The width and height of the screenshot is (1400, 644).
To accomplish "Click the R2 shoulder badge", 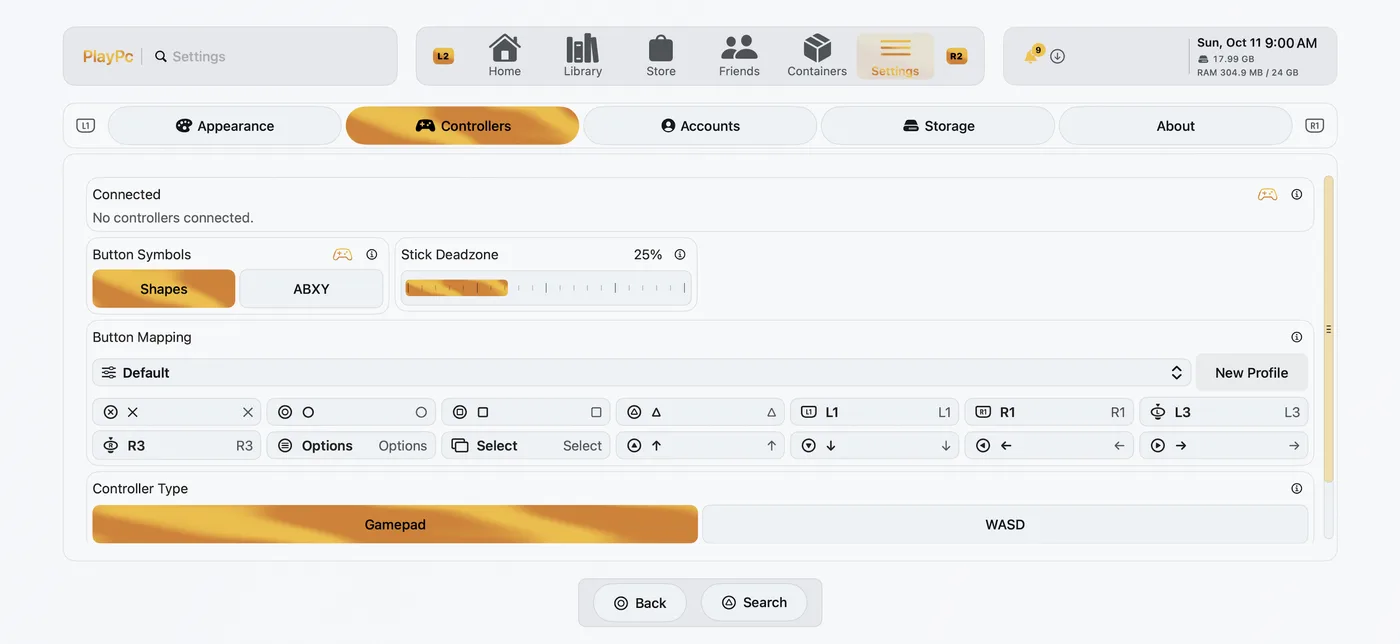I will pyautogui.click(x=956, y=56).
